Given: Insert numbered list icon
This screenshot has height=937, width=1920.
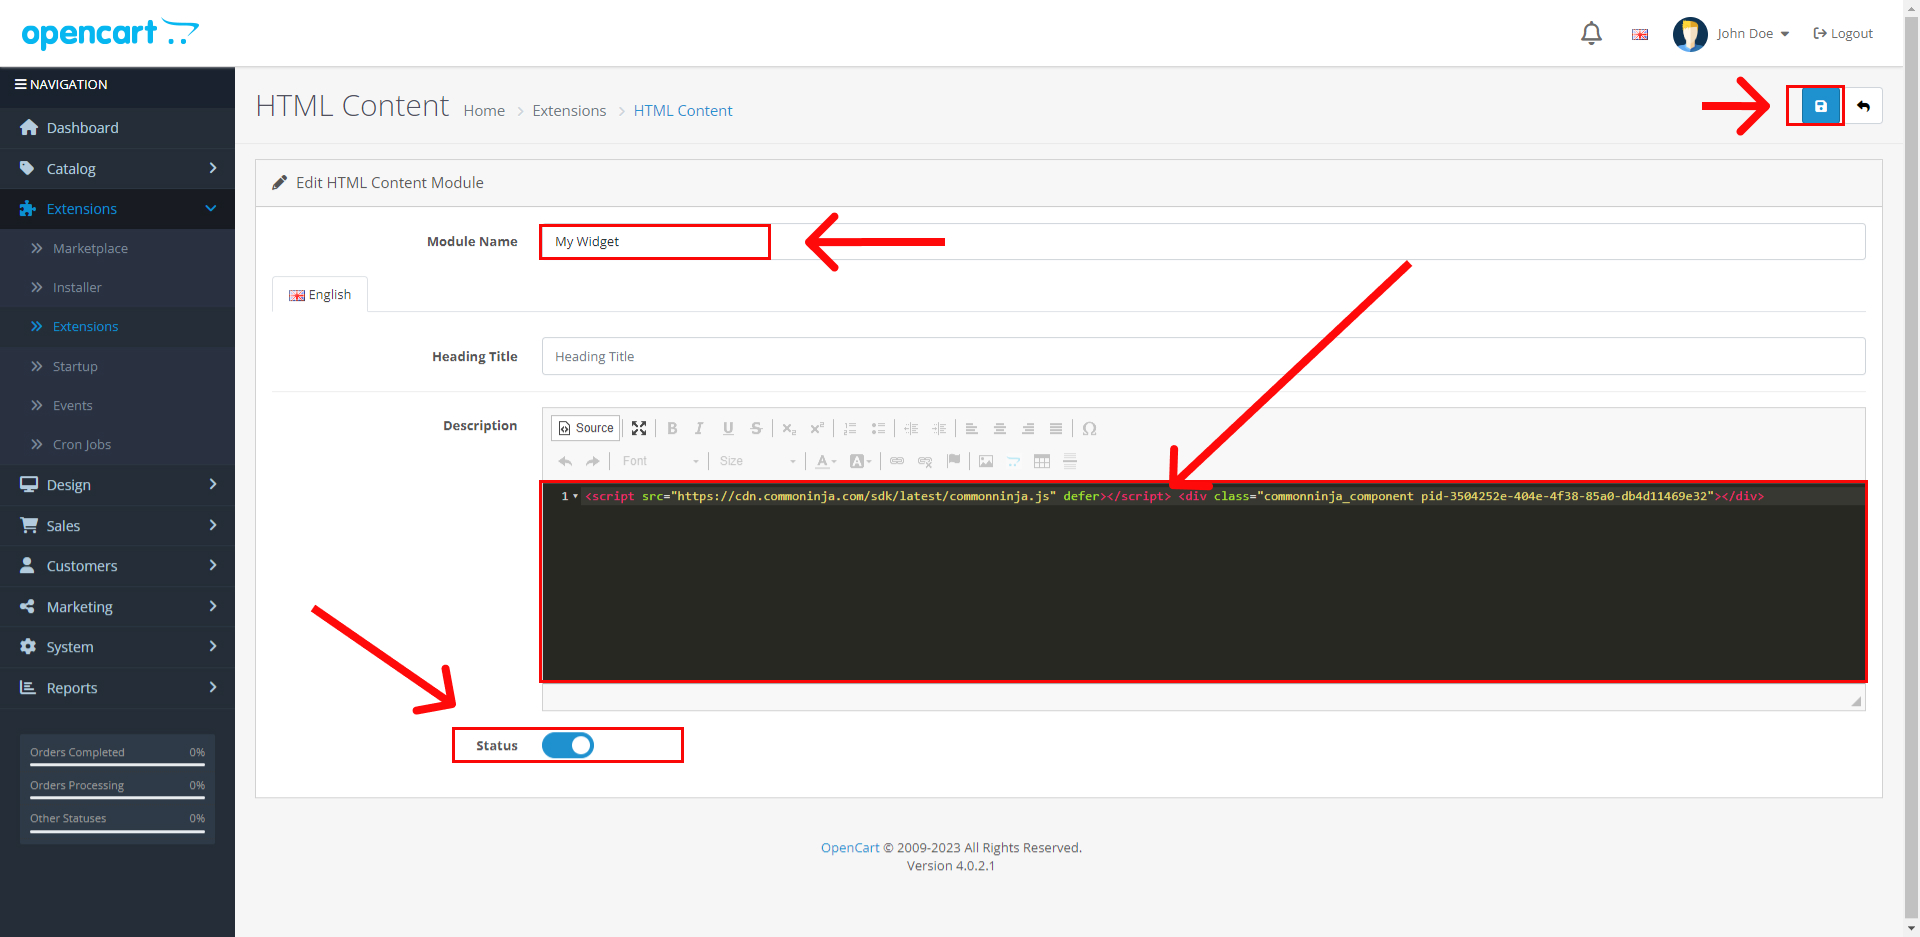Looking at the screenshot, I should pos(850,428).
